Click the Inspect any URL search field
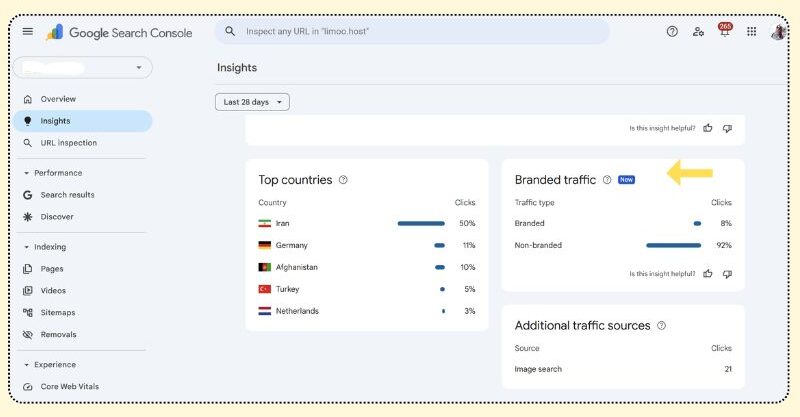The width and height of the screenshot is (800, 417). [412, 32]
